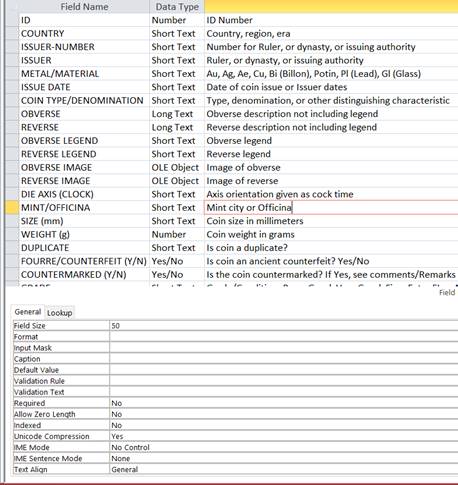Select the COIN TYPE/DENOMINATION field name
This screenshot has width=458, height=485.
84,100
